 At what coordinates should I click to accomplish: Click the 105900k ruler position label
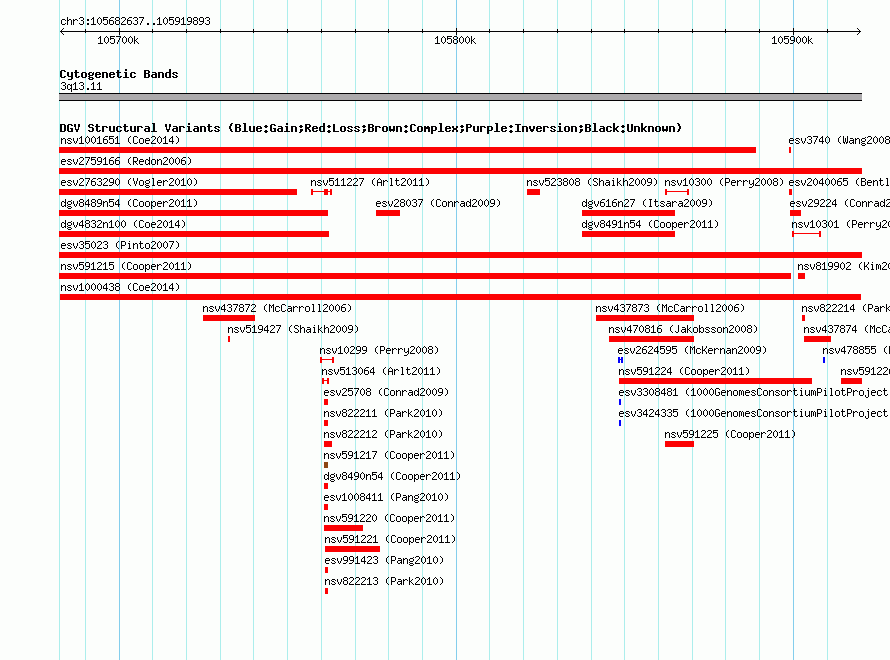pos(792,40)
